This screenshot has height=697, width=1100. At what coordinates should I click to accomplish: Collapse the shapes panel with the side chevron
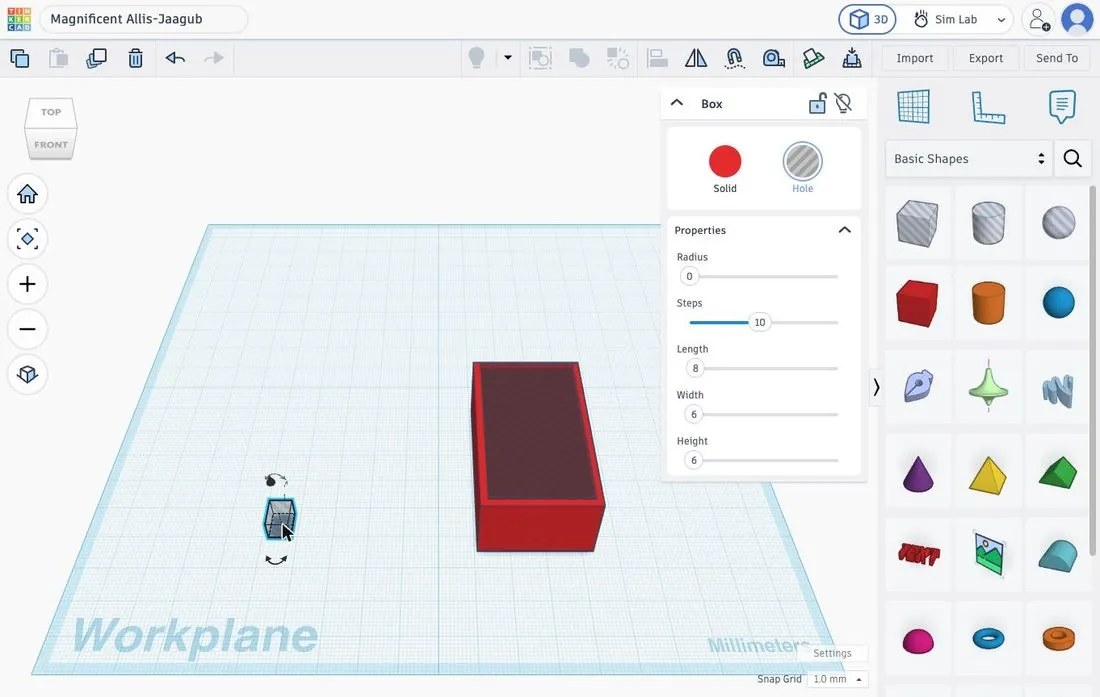[x=876, y=387]
